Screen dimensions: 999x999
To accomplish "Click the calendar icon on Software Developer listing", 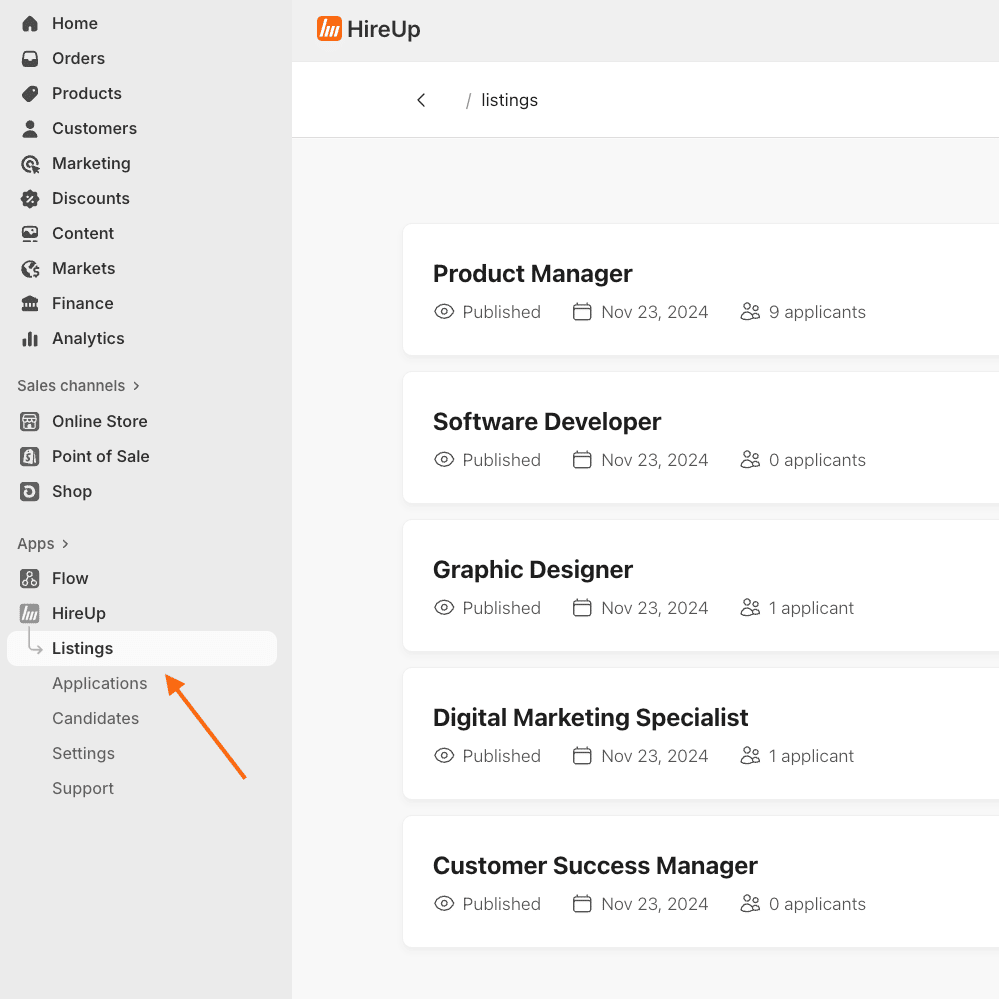I will point(582,459).
